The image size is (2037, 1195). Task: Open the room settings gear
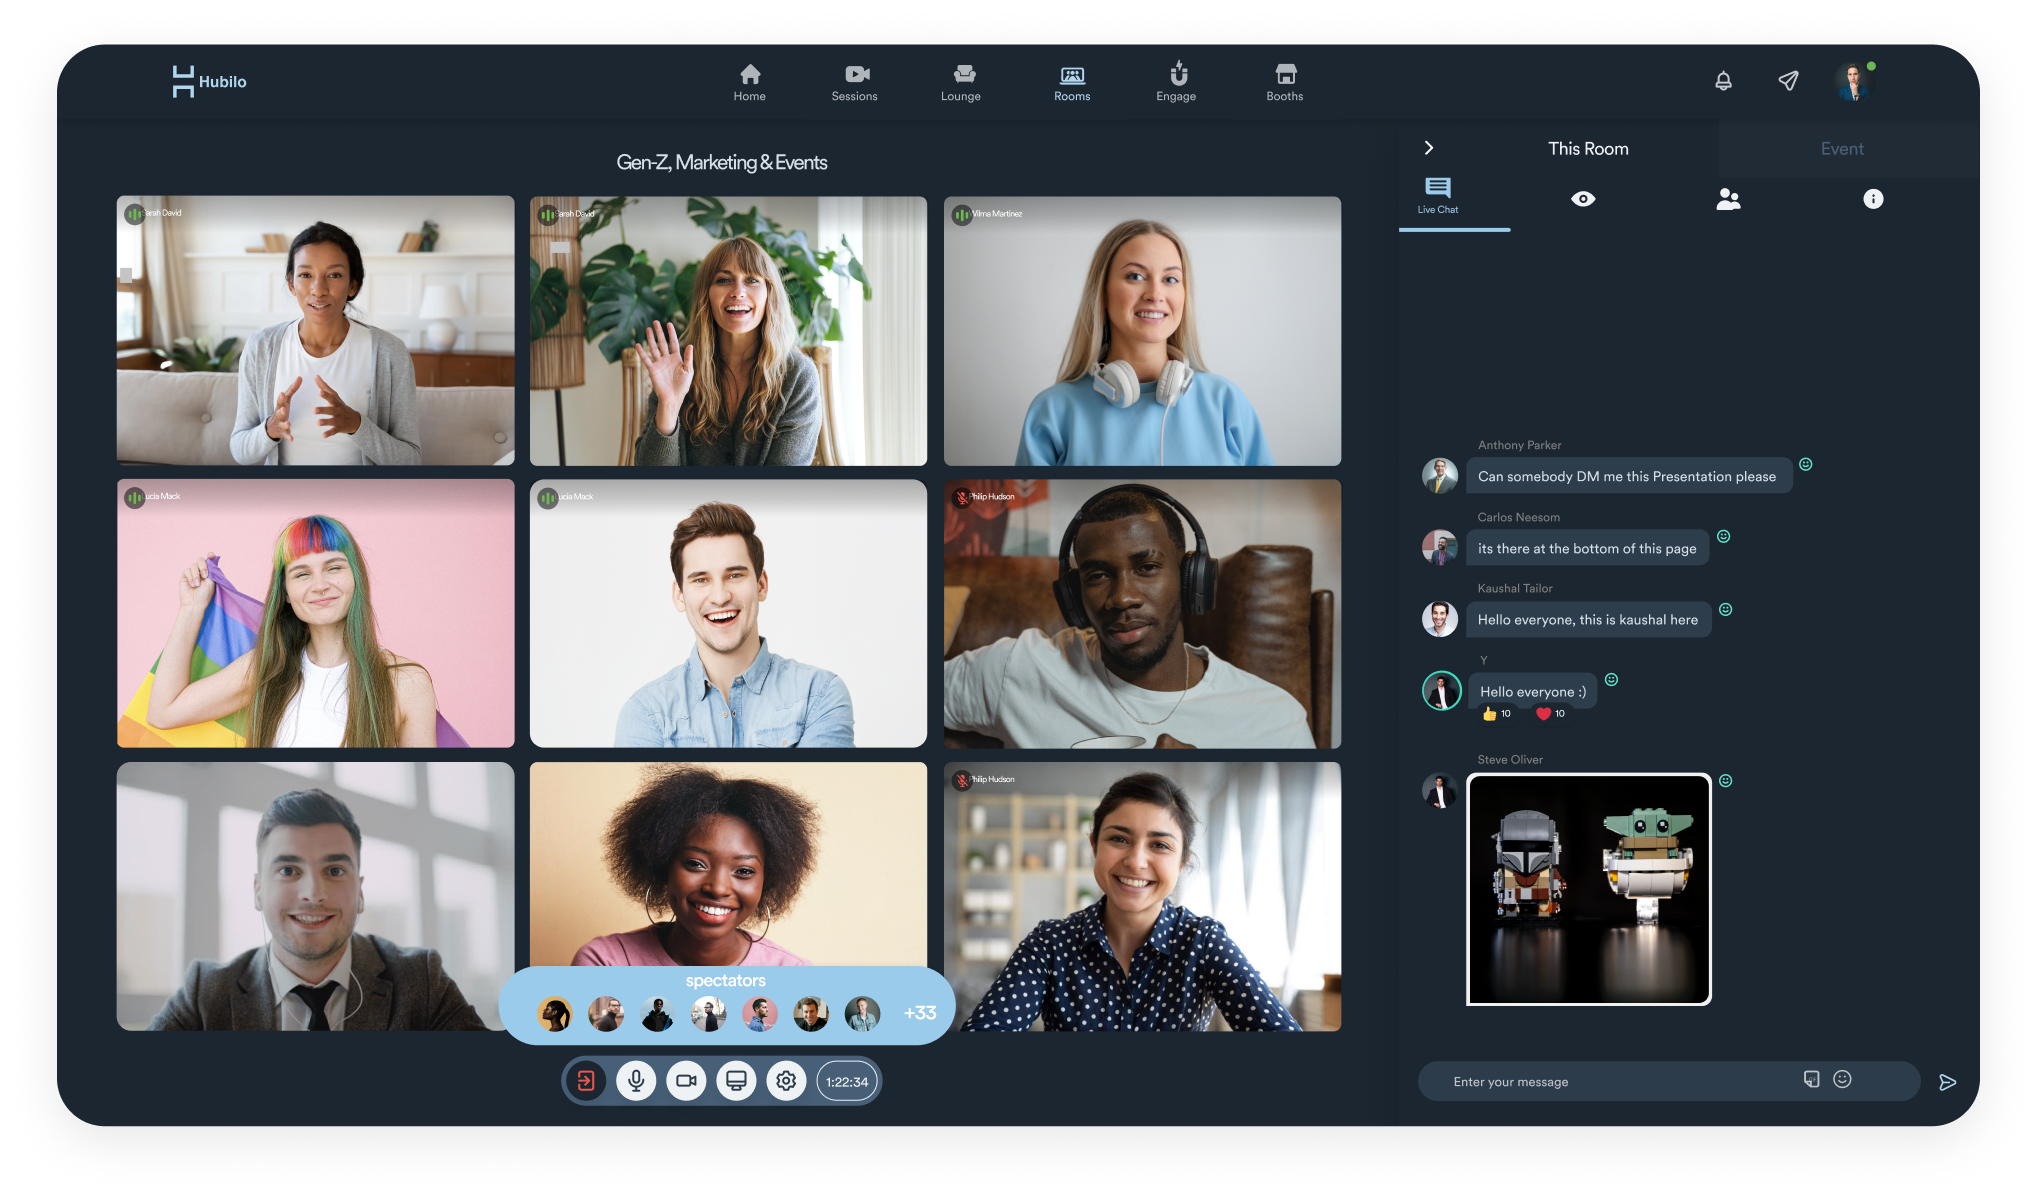(x=786, y=1081)
